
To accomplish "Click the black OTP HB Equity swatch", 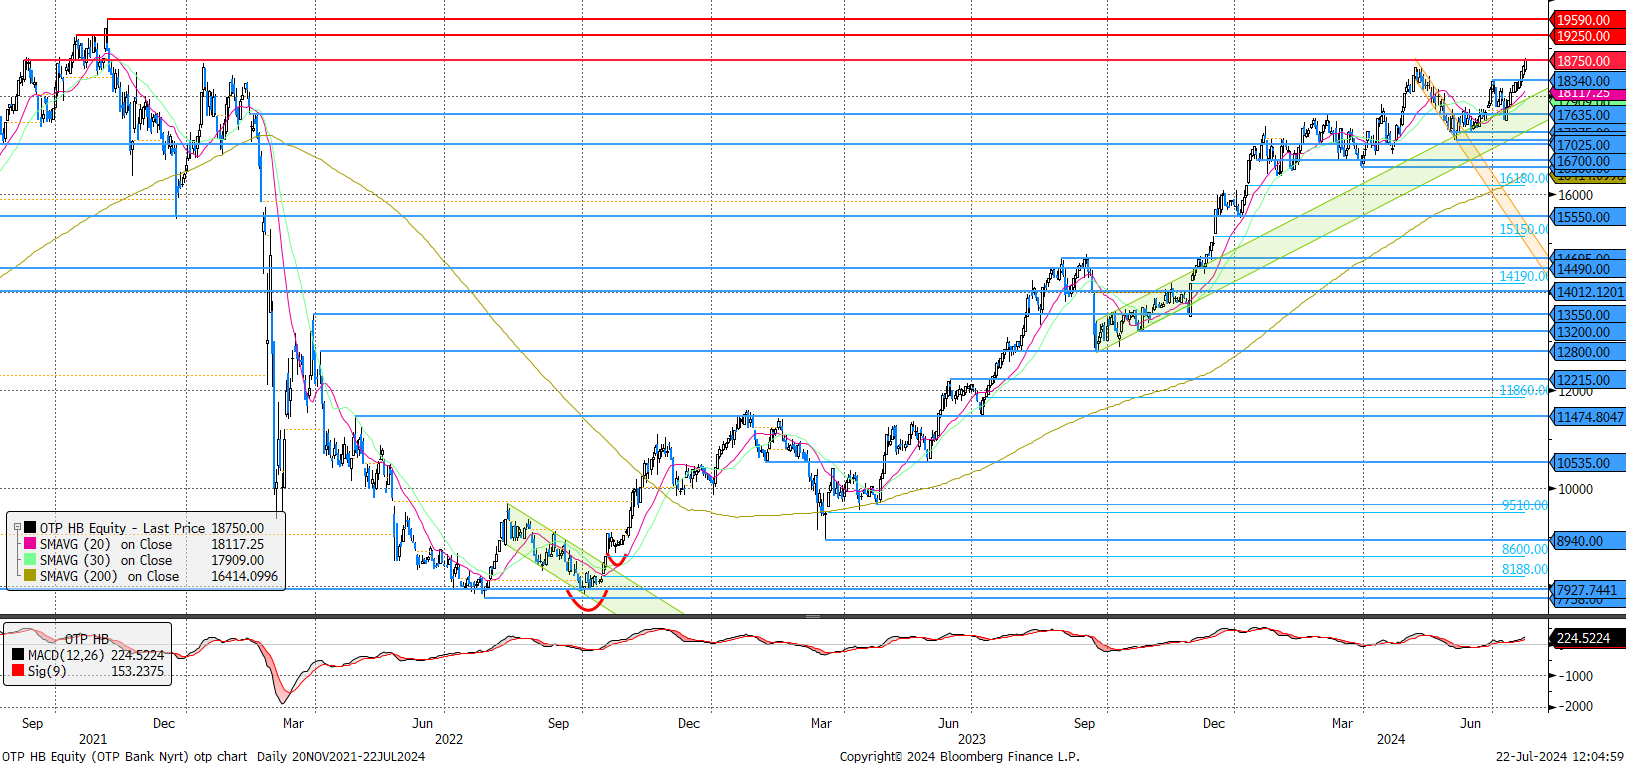I will 30,528.
